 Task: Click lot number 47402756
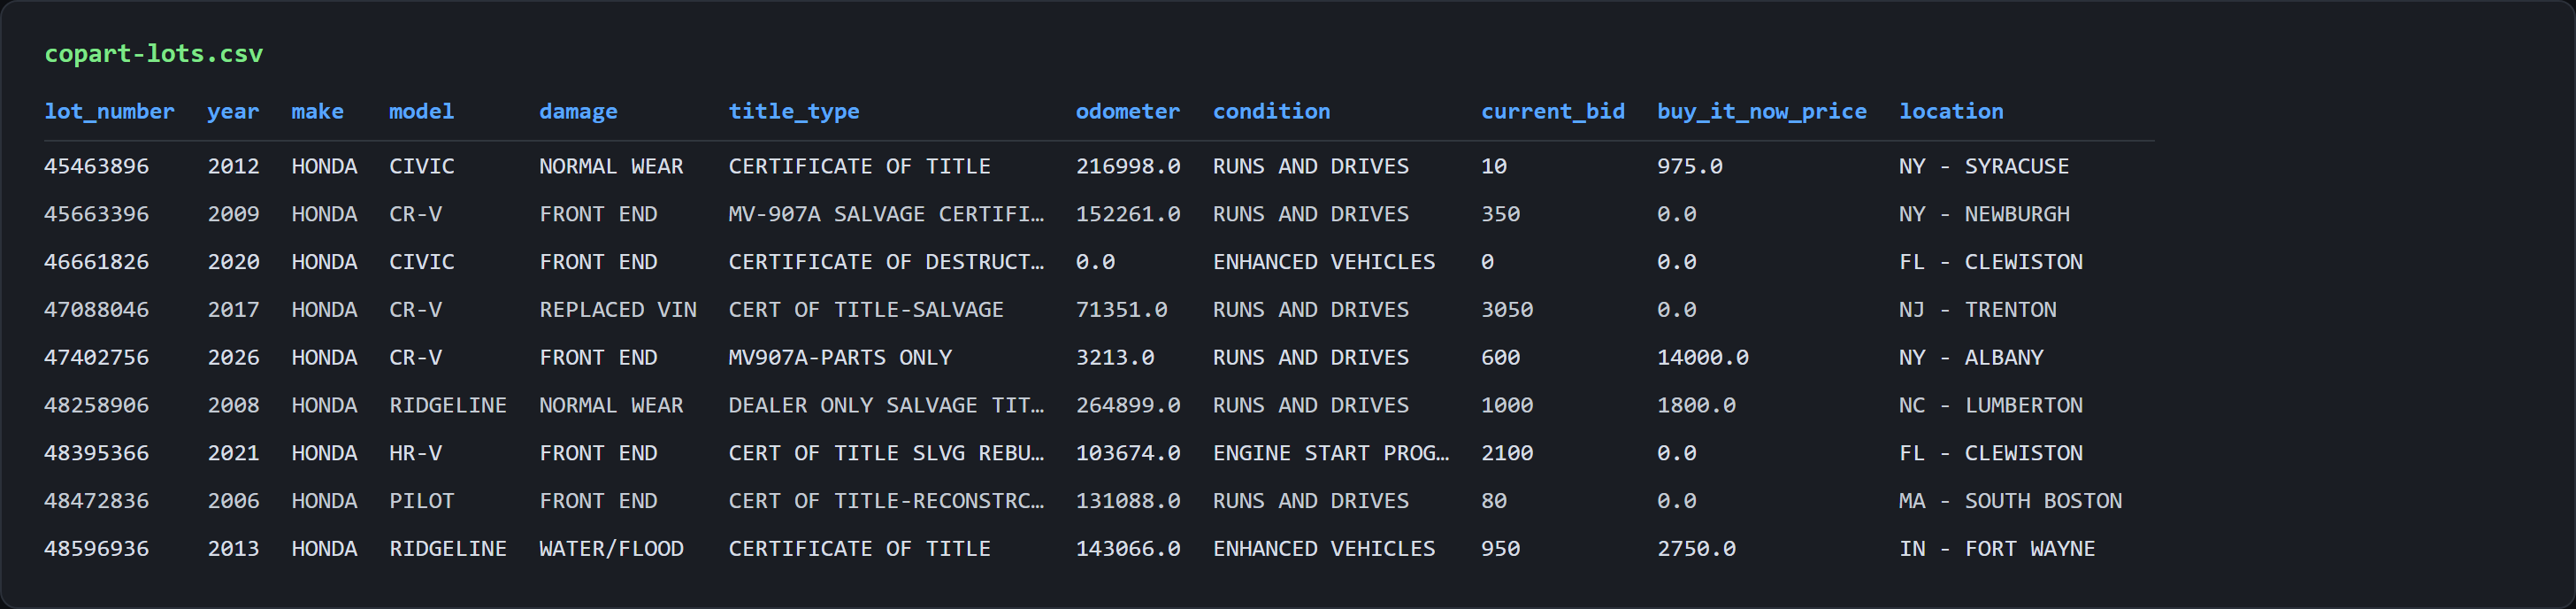pos(96,357)
